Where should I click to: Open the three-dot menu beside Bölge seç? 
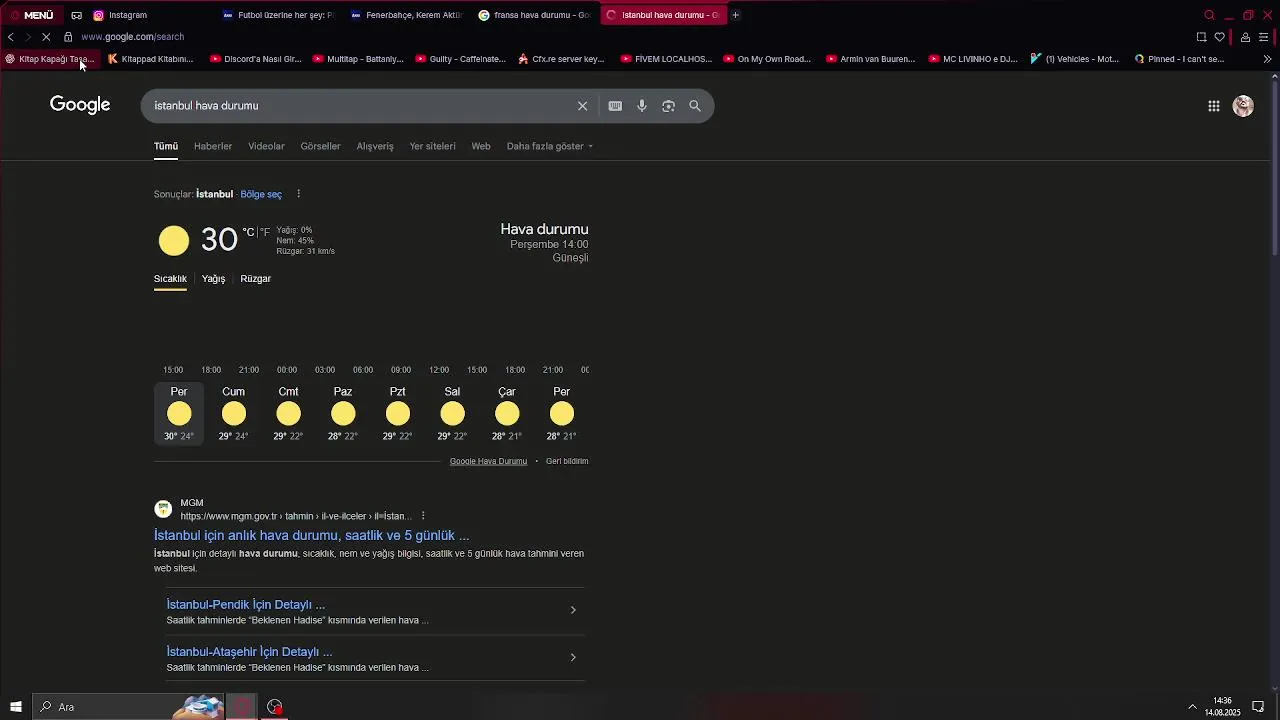click(298, 194)
